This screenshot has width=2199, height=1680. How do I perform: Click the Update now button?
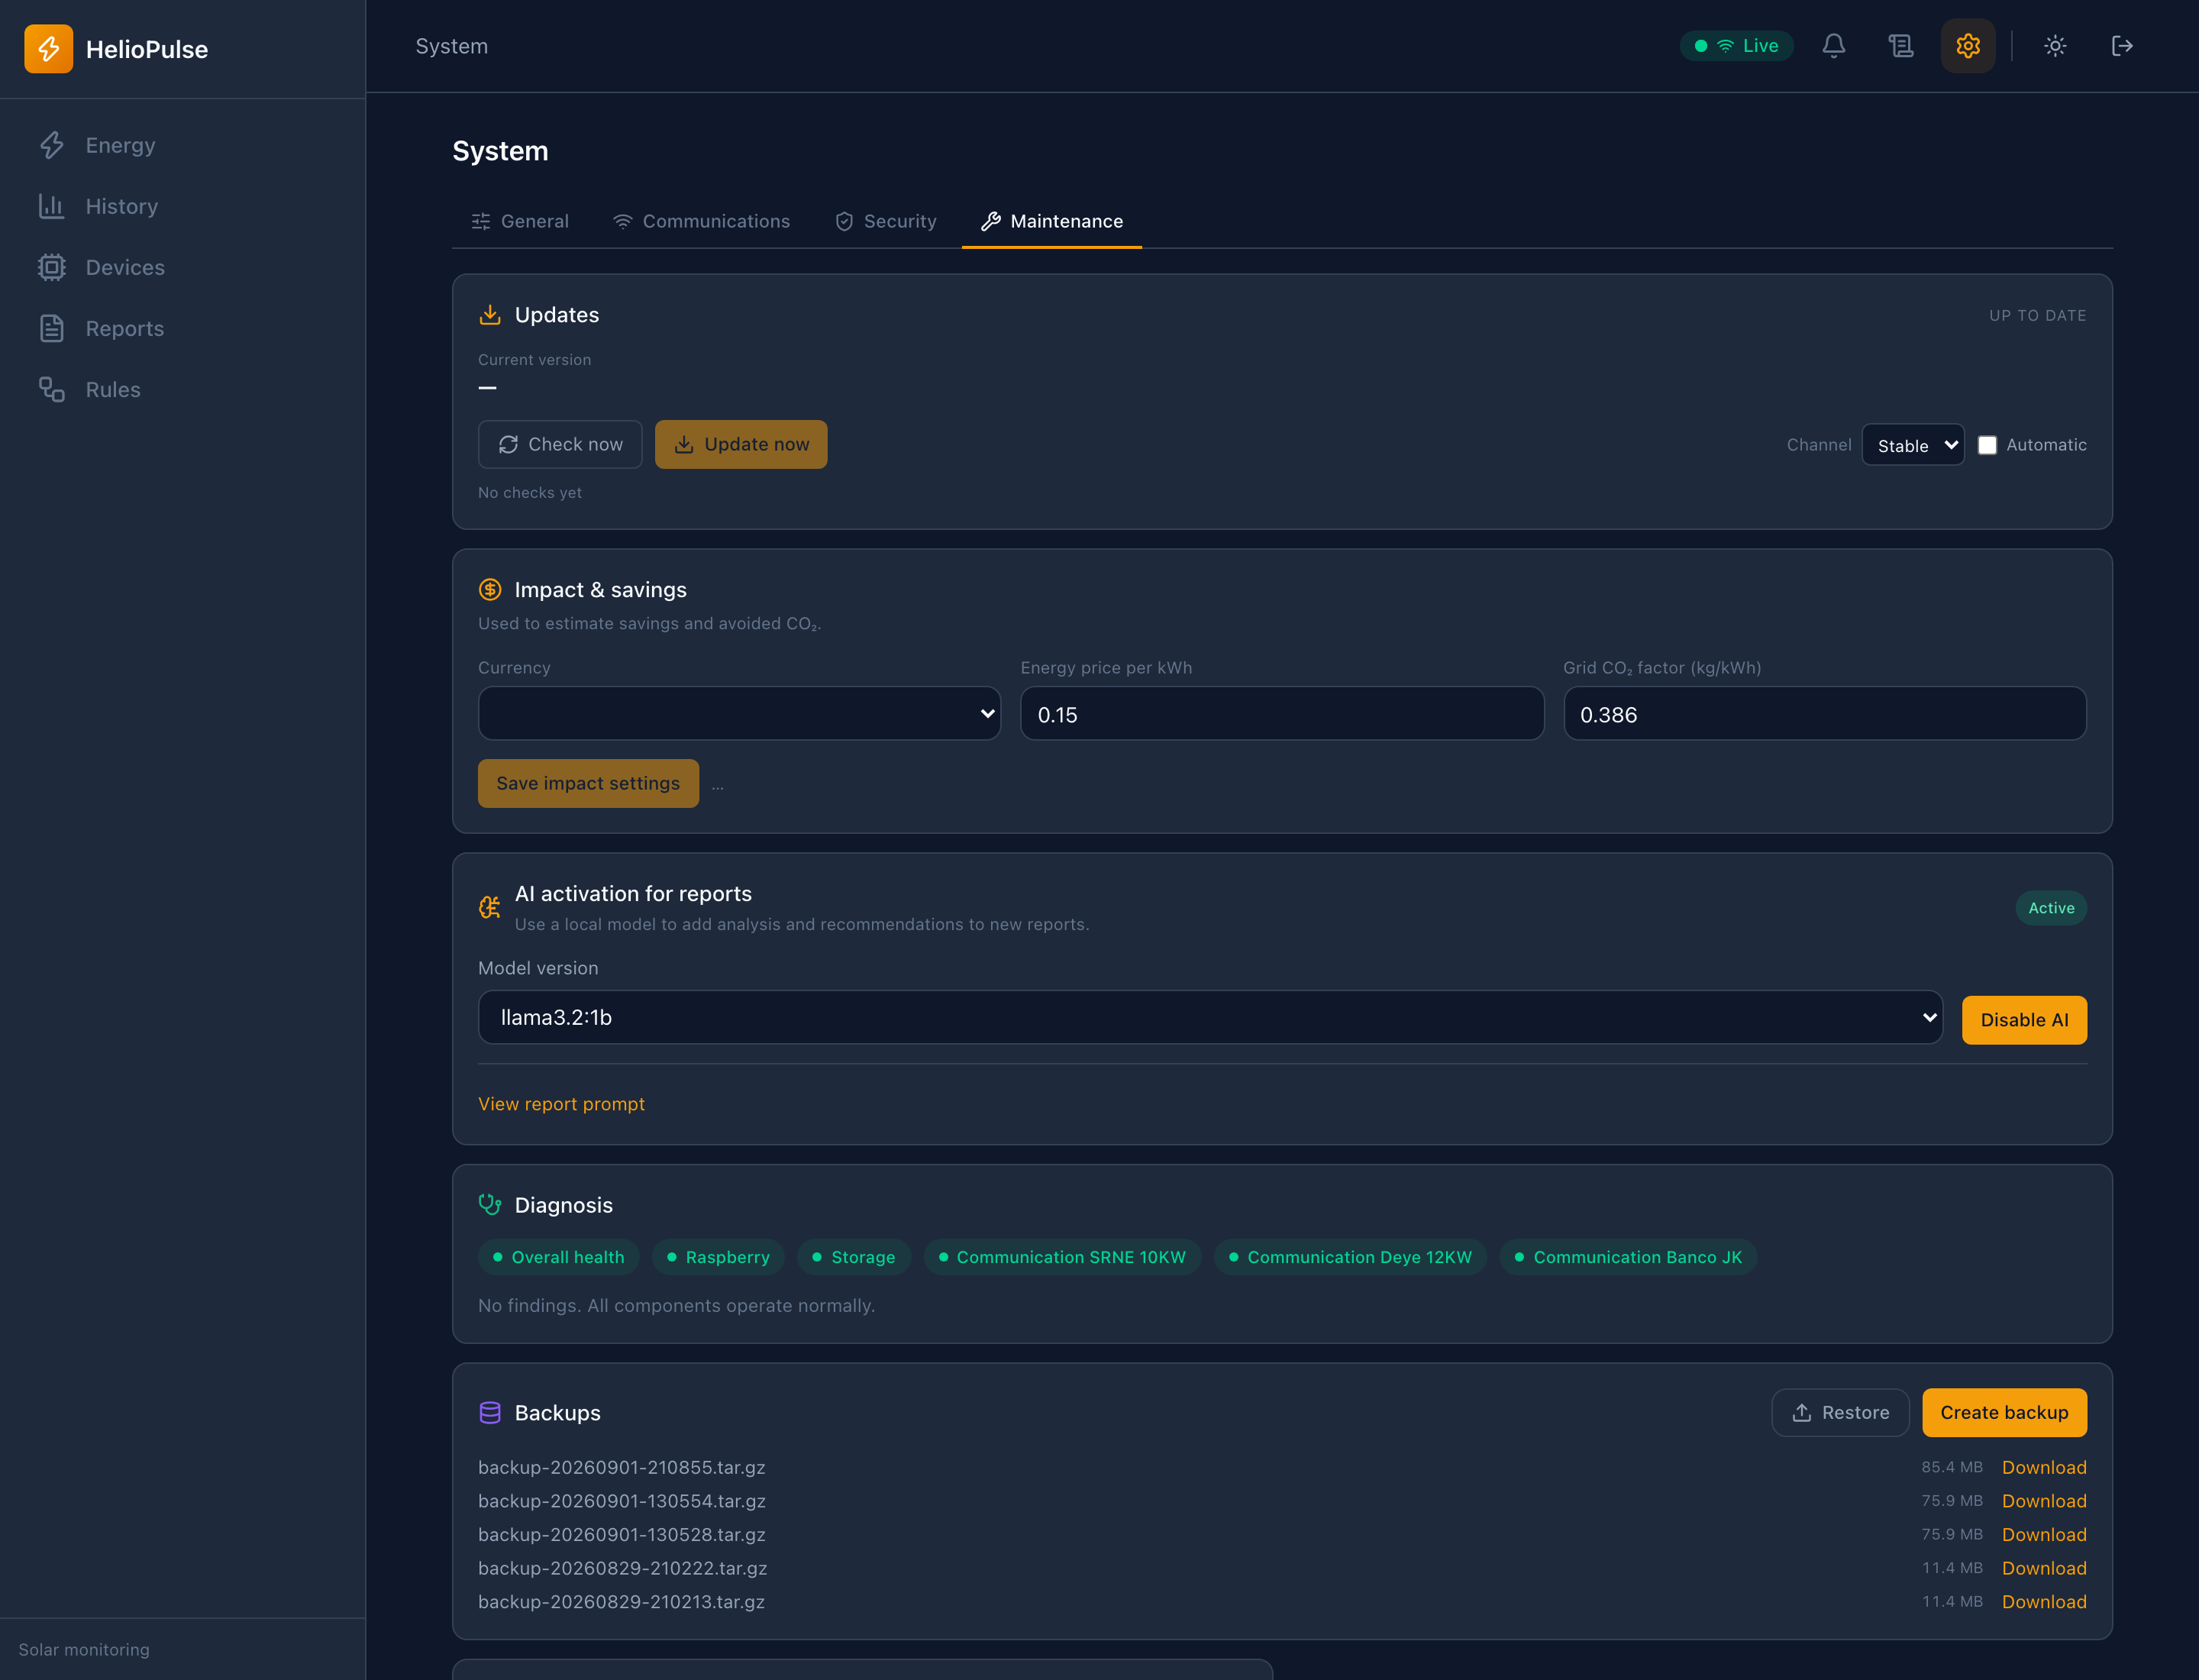[741, 444]
